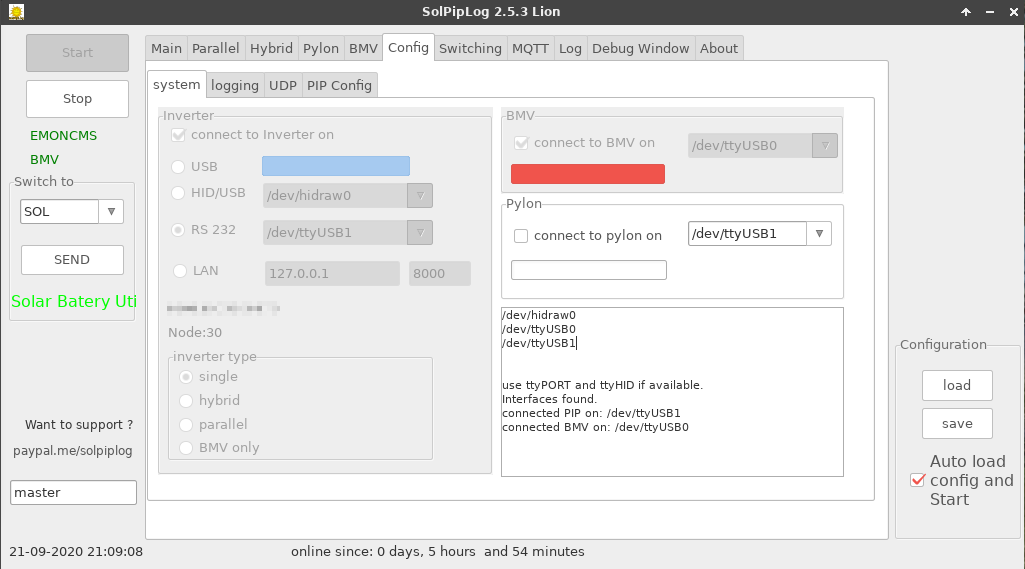
Task: Click the Stop button
Action: tap(77, 99)
